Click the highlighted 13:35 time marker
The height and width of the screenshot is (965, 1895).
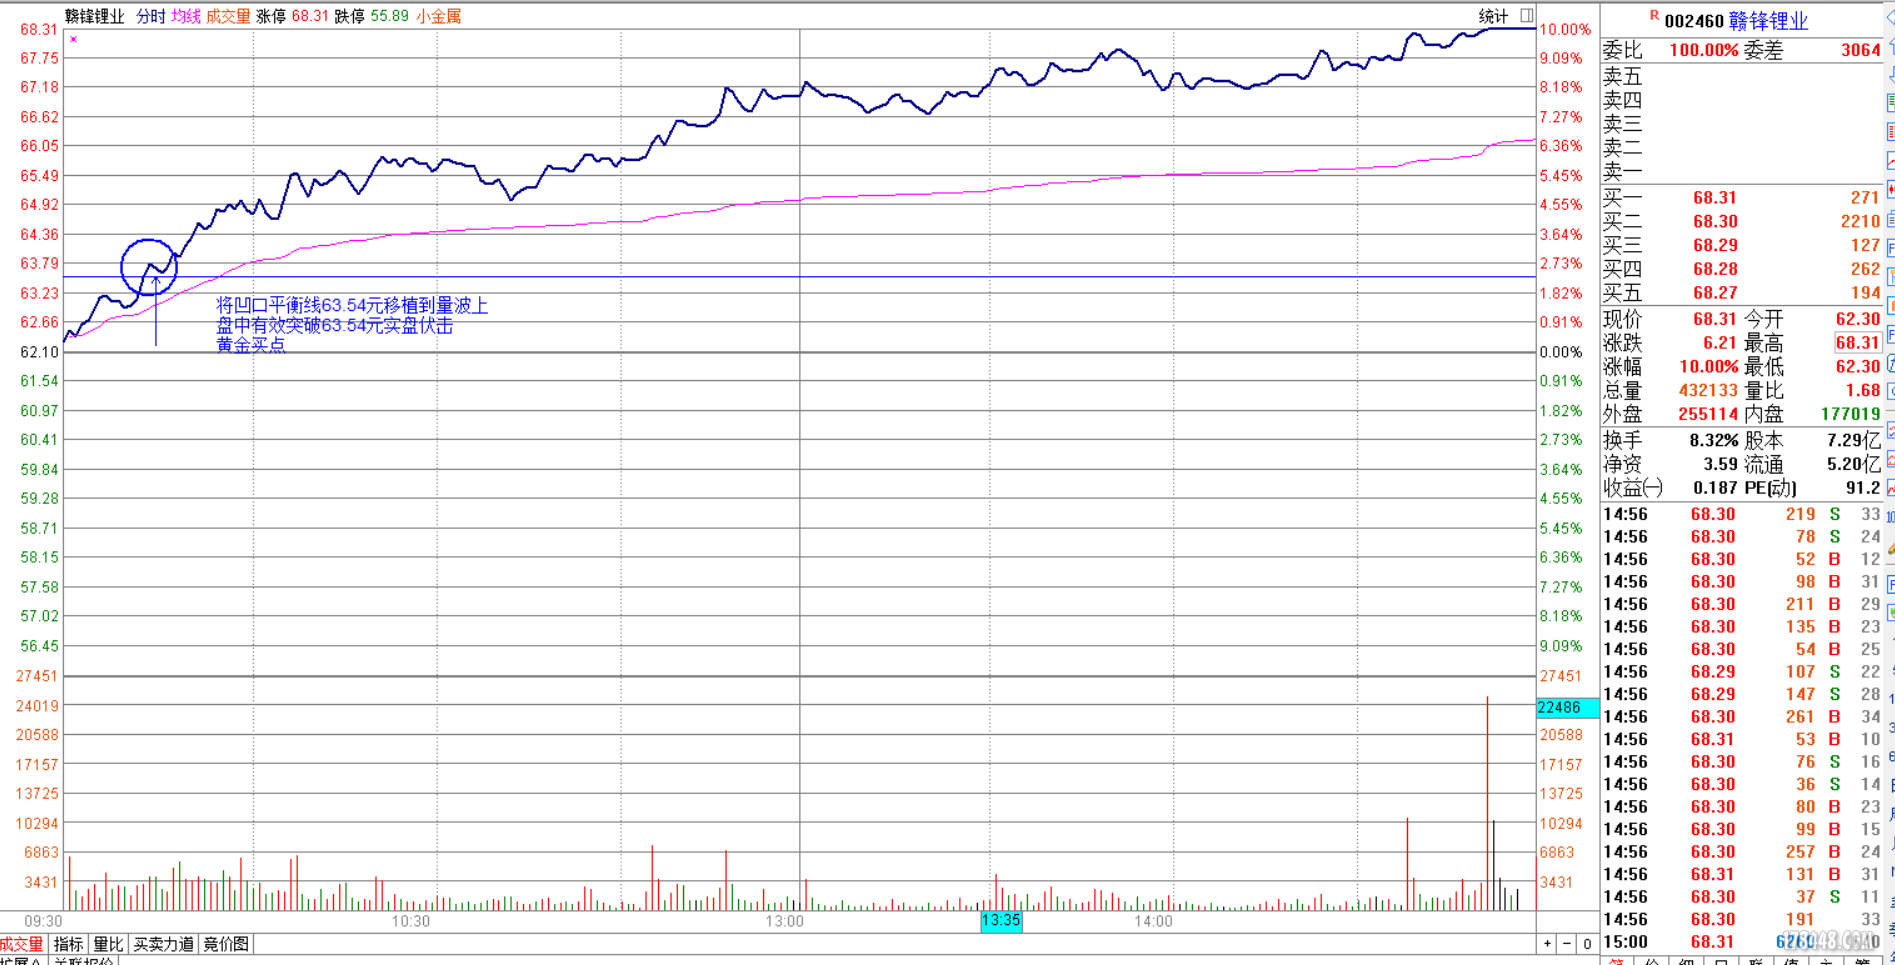1001,921
